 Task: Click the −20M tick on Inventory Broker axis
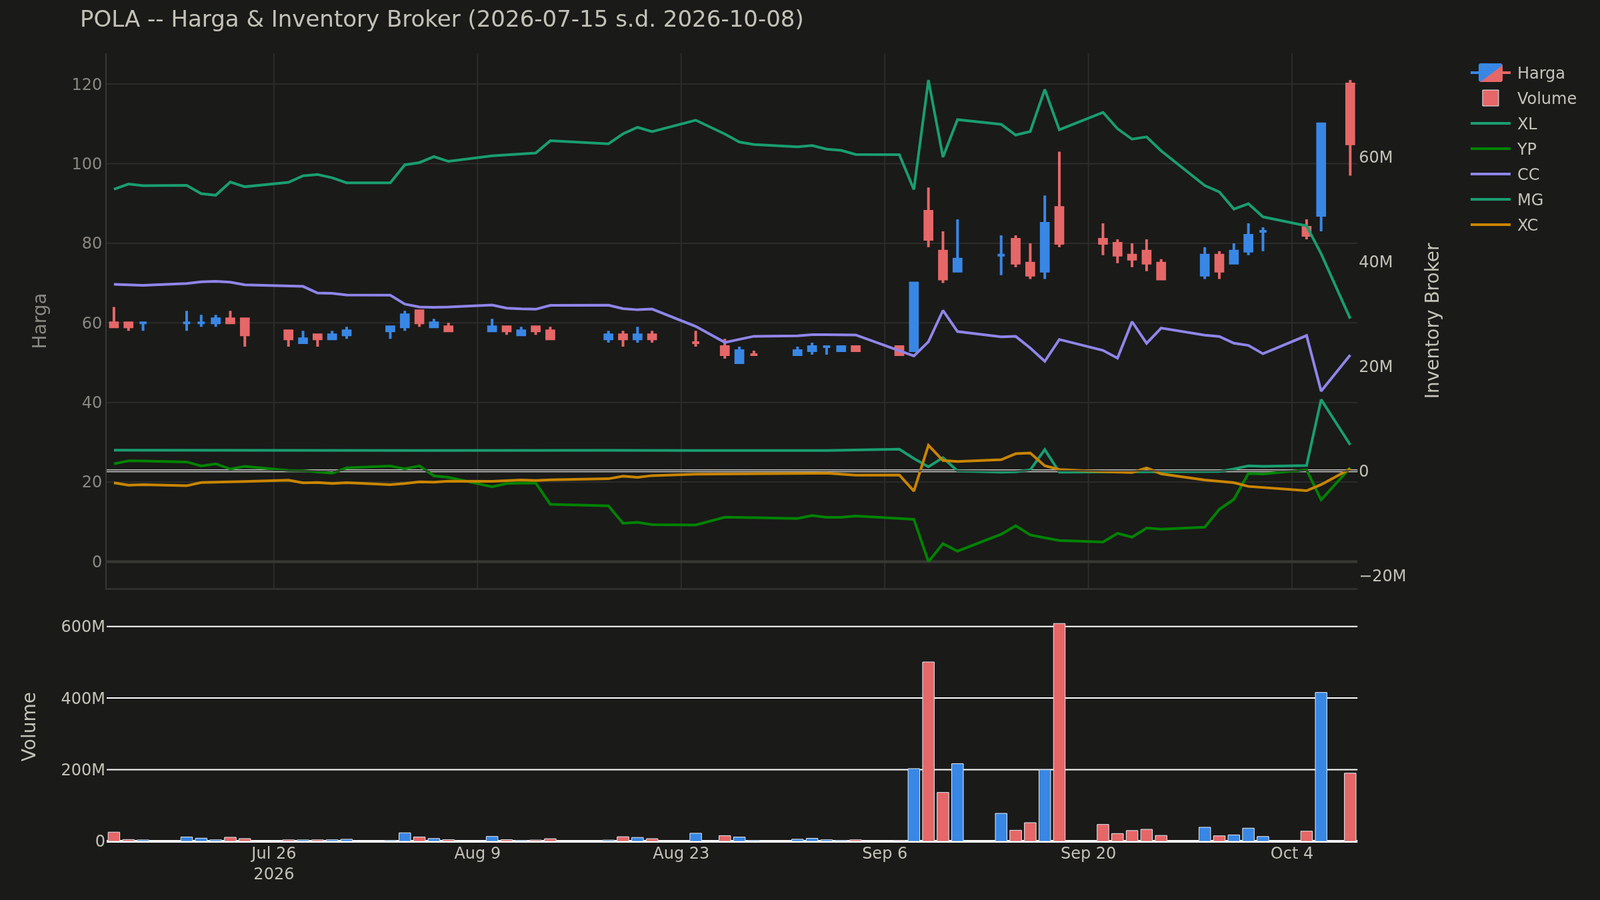pos(1383,576)
